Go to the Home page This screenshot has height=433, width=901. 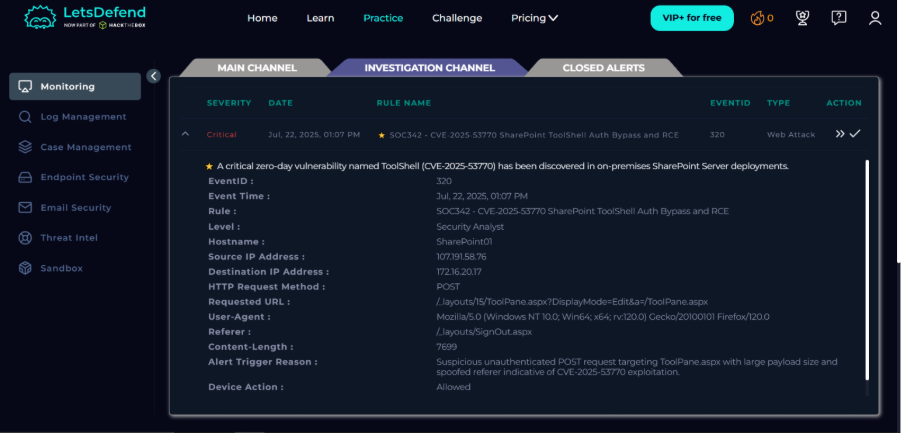coord(262,18)
